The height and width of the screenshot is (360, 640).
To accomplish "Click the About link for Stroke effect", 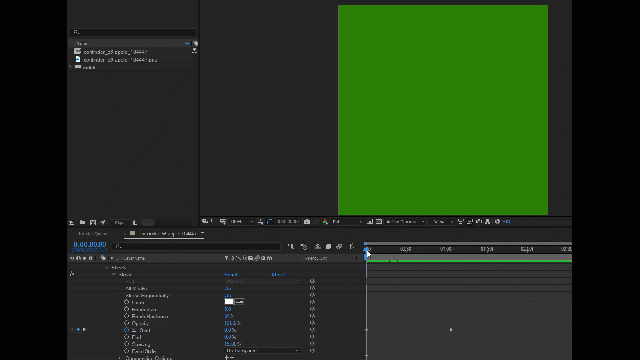I will 278,275.
